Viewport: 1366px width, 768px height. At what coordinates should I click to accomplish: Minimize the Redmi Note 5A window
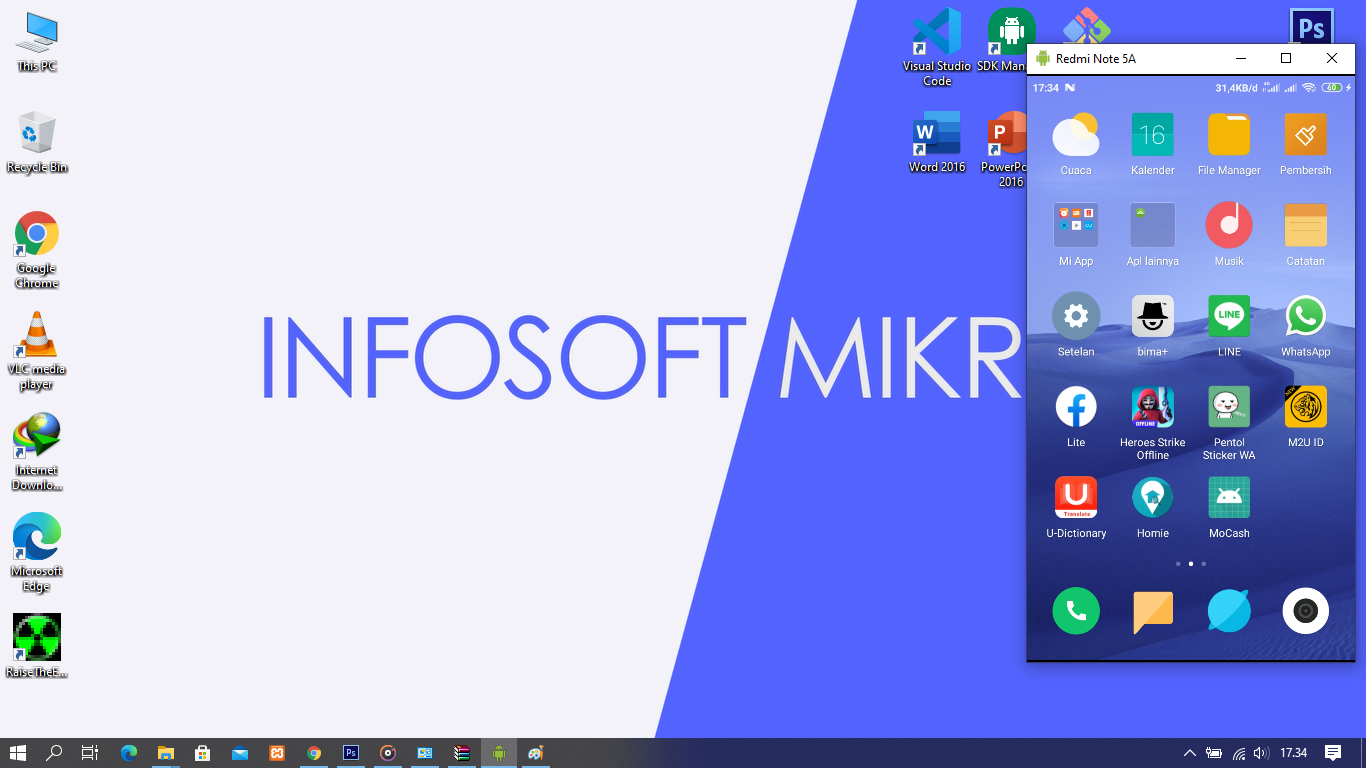(1240, 58)
